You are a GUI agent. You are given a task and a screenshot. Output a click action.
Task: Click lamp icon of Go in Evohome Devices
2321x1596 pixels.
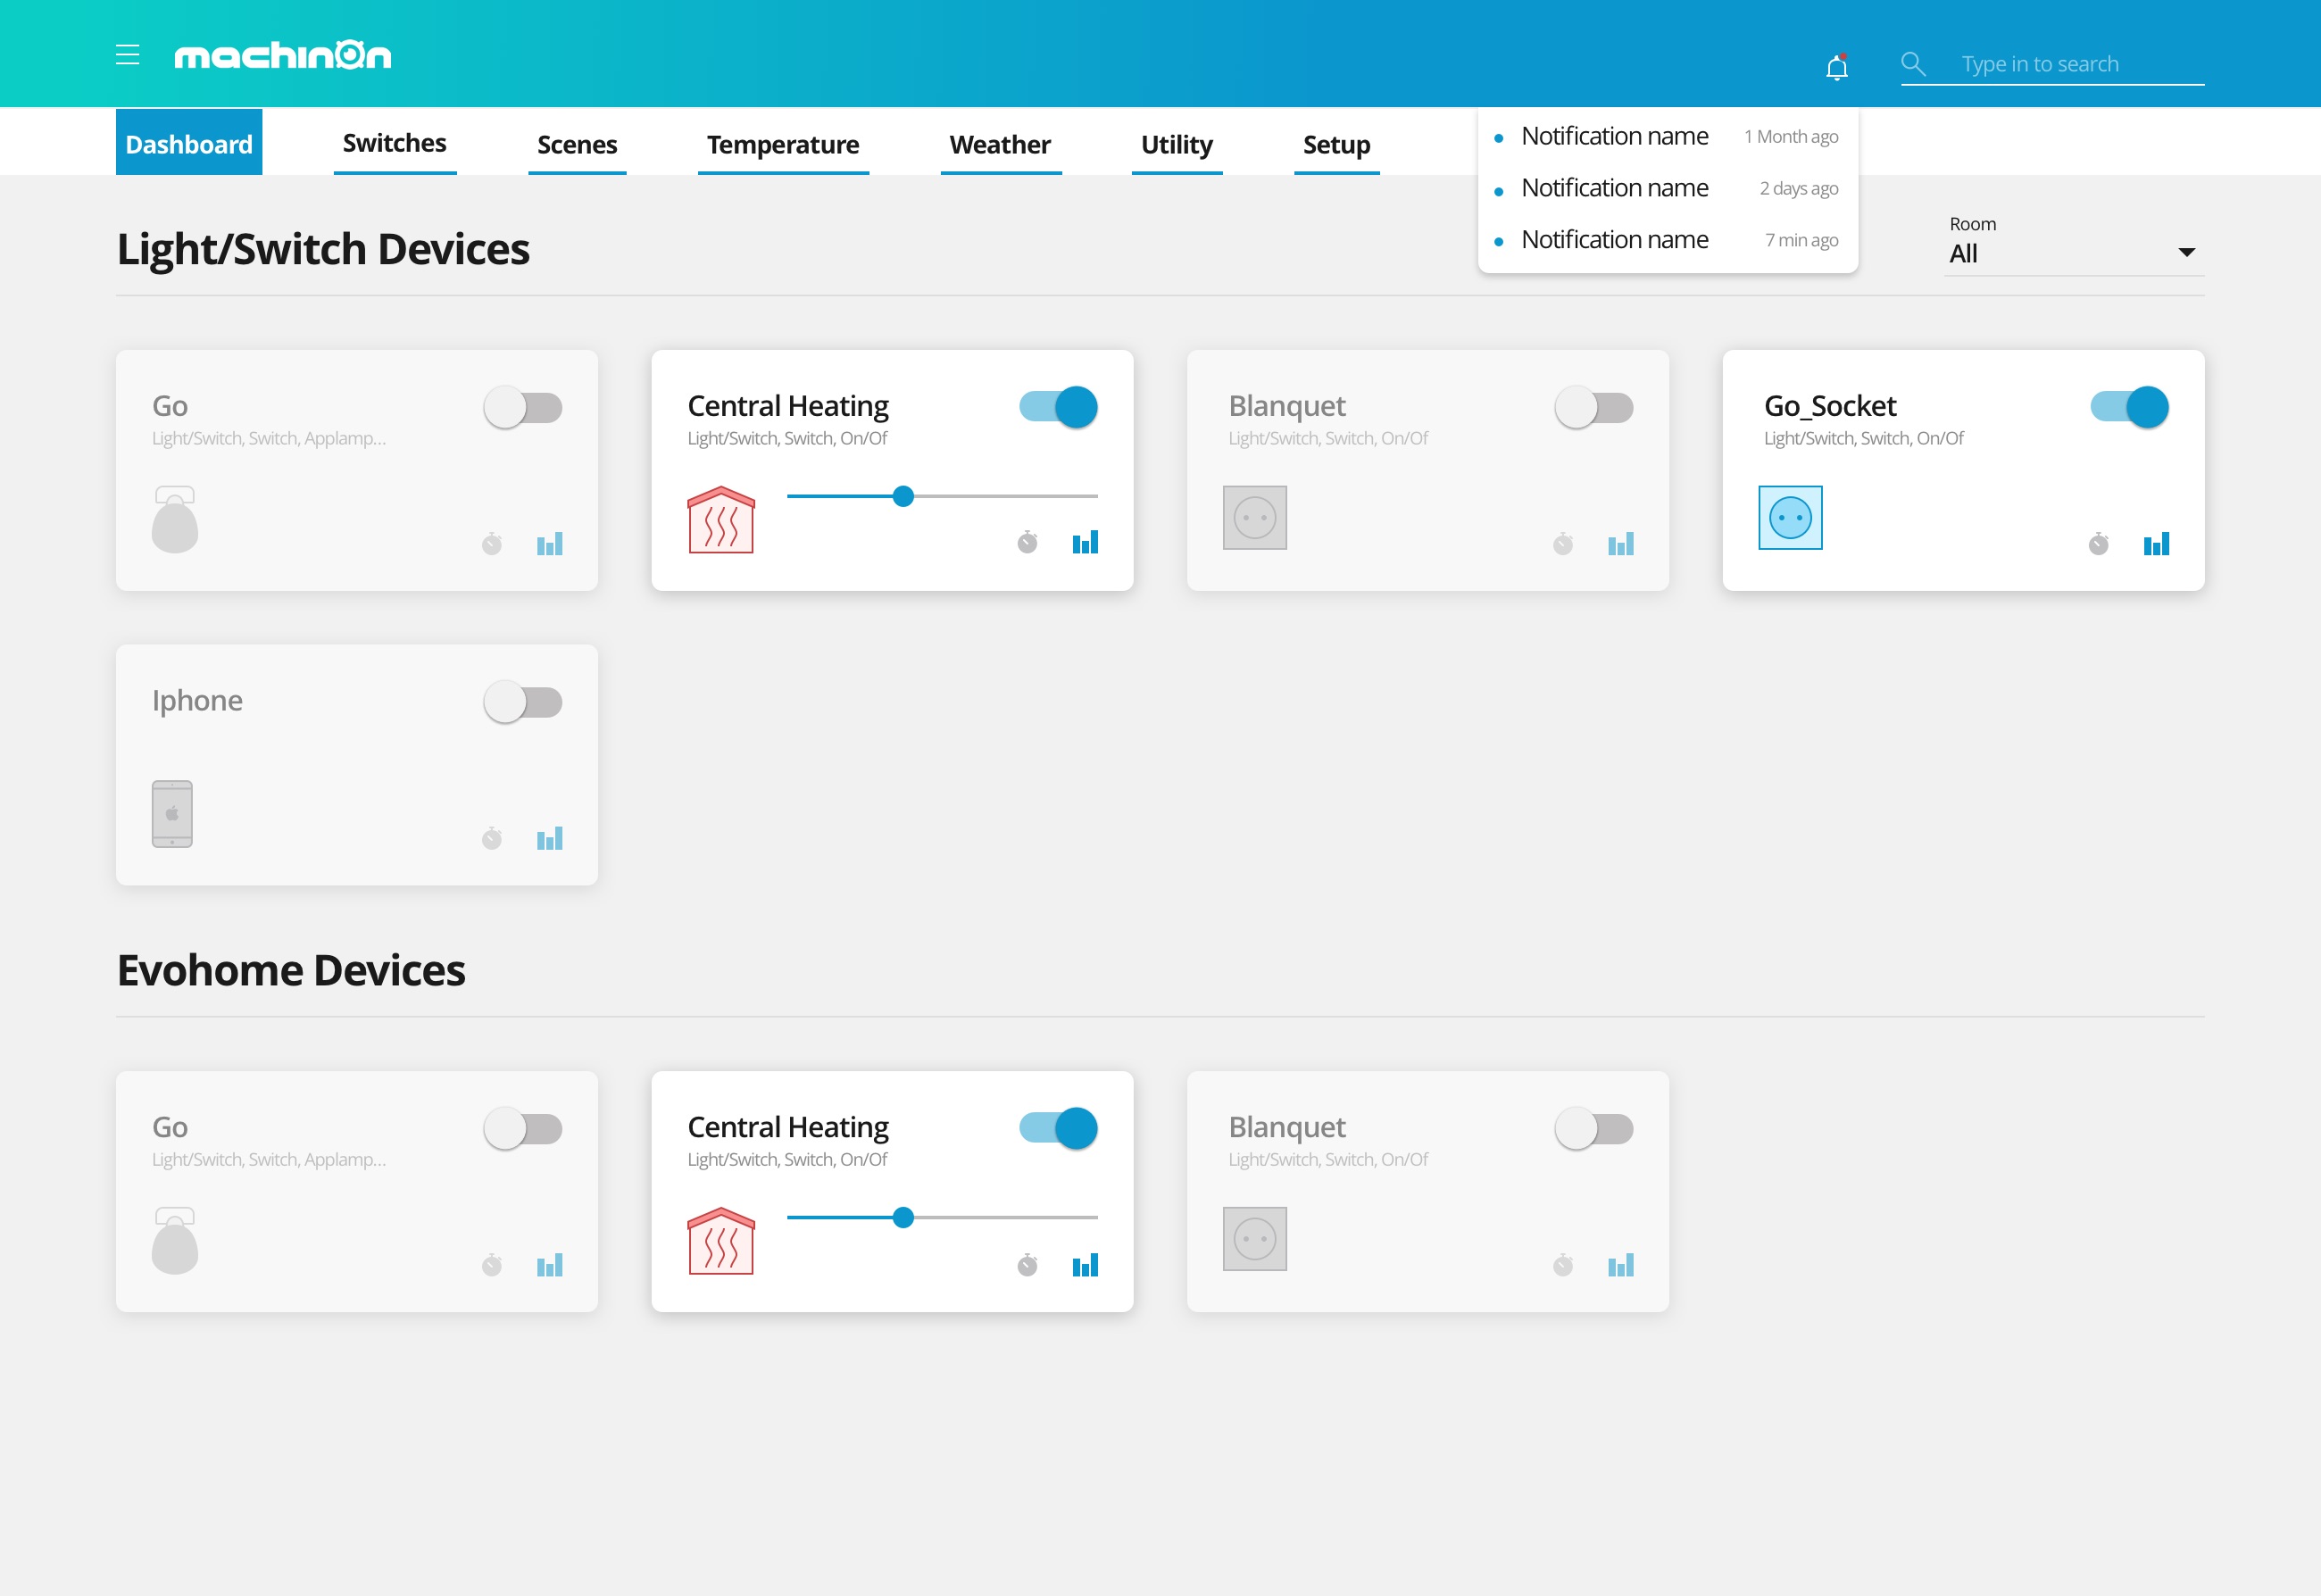(175, 1240)
